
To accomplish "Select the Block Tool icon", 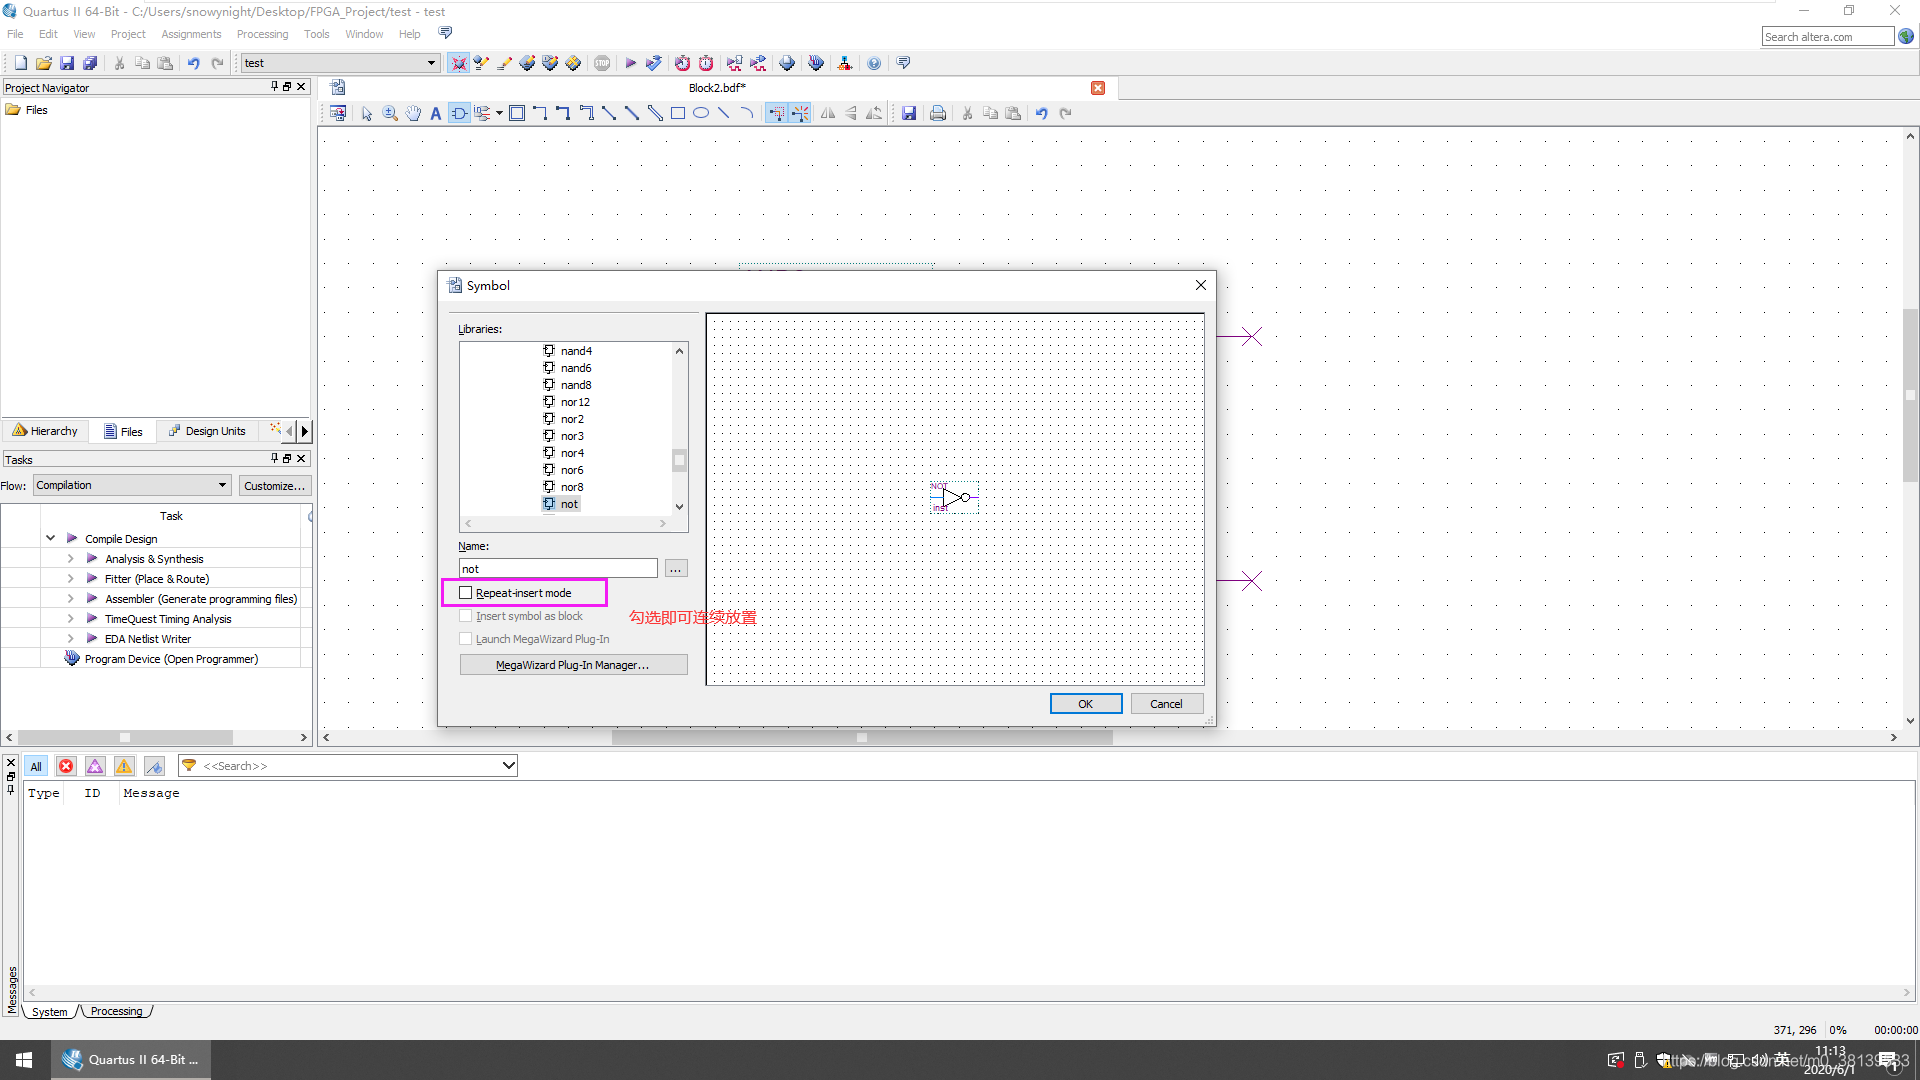I will pos(517,113).
